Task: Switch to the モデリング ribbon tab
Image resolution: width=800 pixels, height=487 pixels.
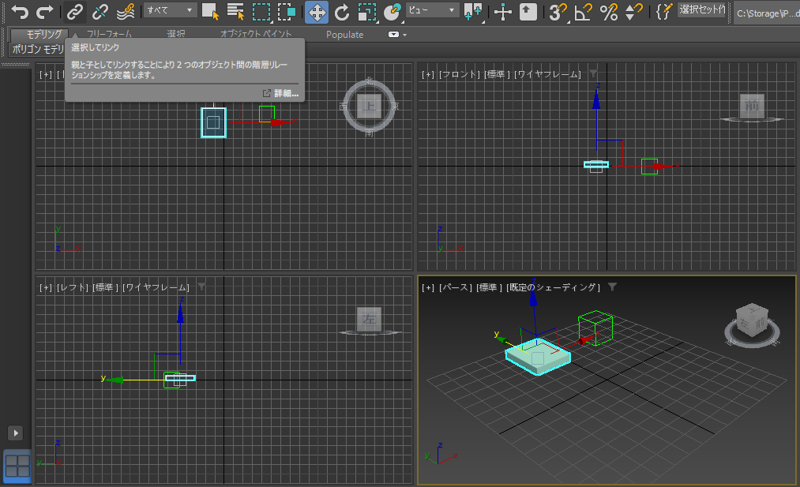Action: 44,34
